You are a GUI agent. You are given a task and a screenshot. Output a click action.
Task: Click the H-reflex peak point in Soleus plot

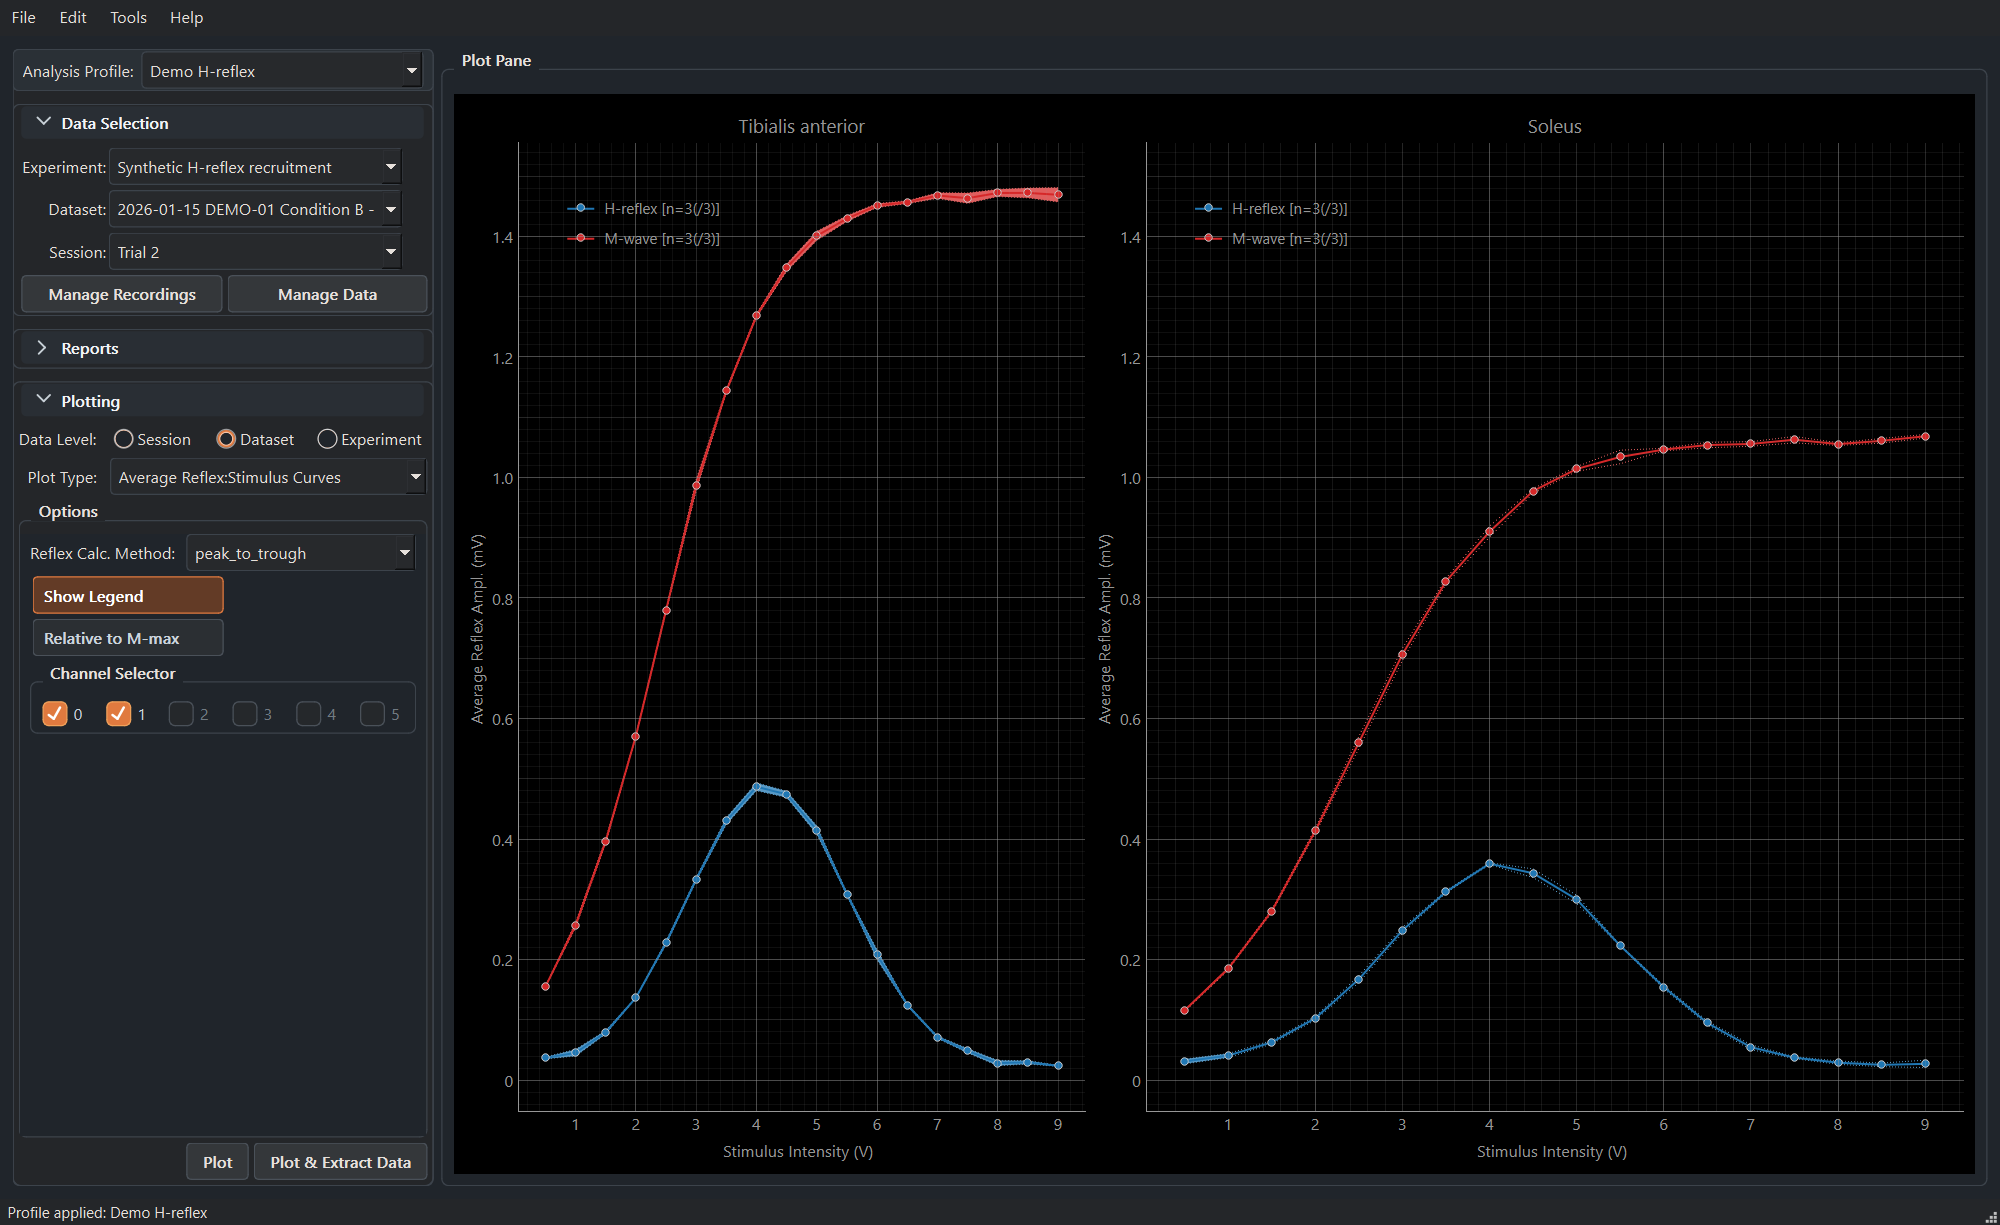[1489, 863]
